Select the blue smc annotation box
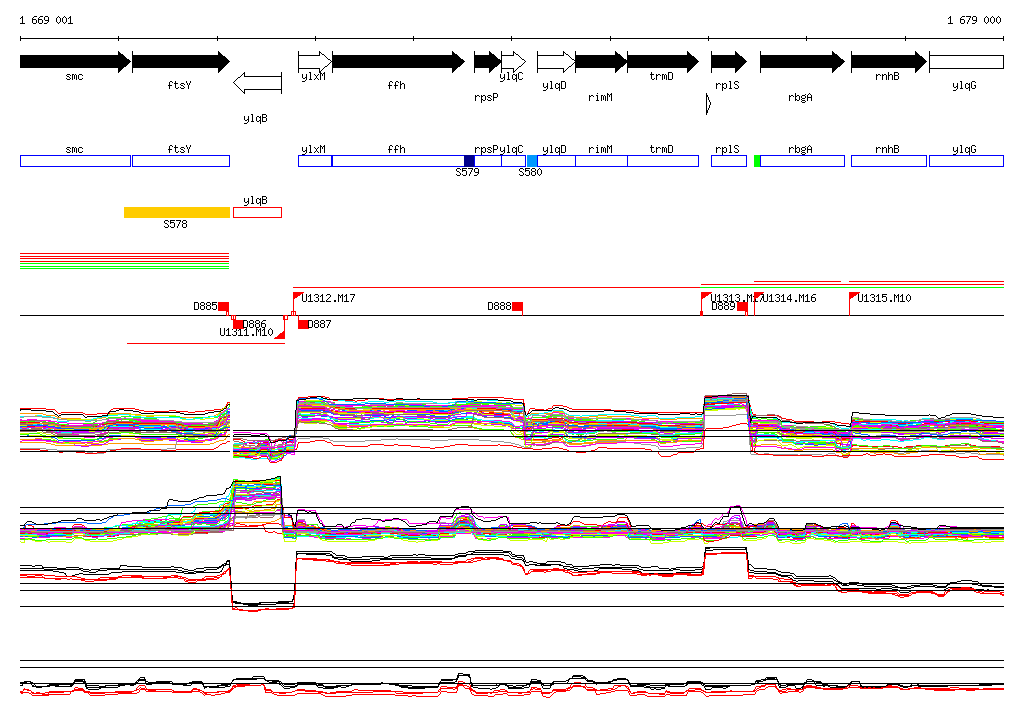The width and height of the screenshot is (1024, 714). pyautogui.click(x=75, y=161)
